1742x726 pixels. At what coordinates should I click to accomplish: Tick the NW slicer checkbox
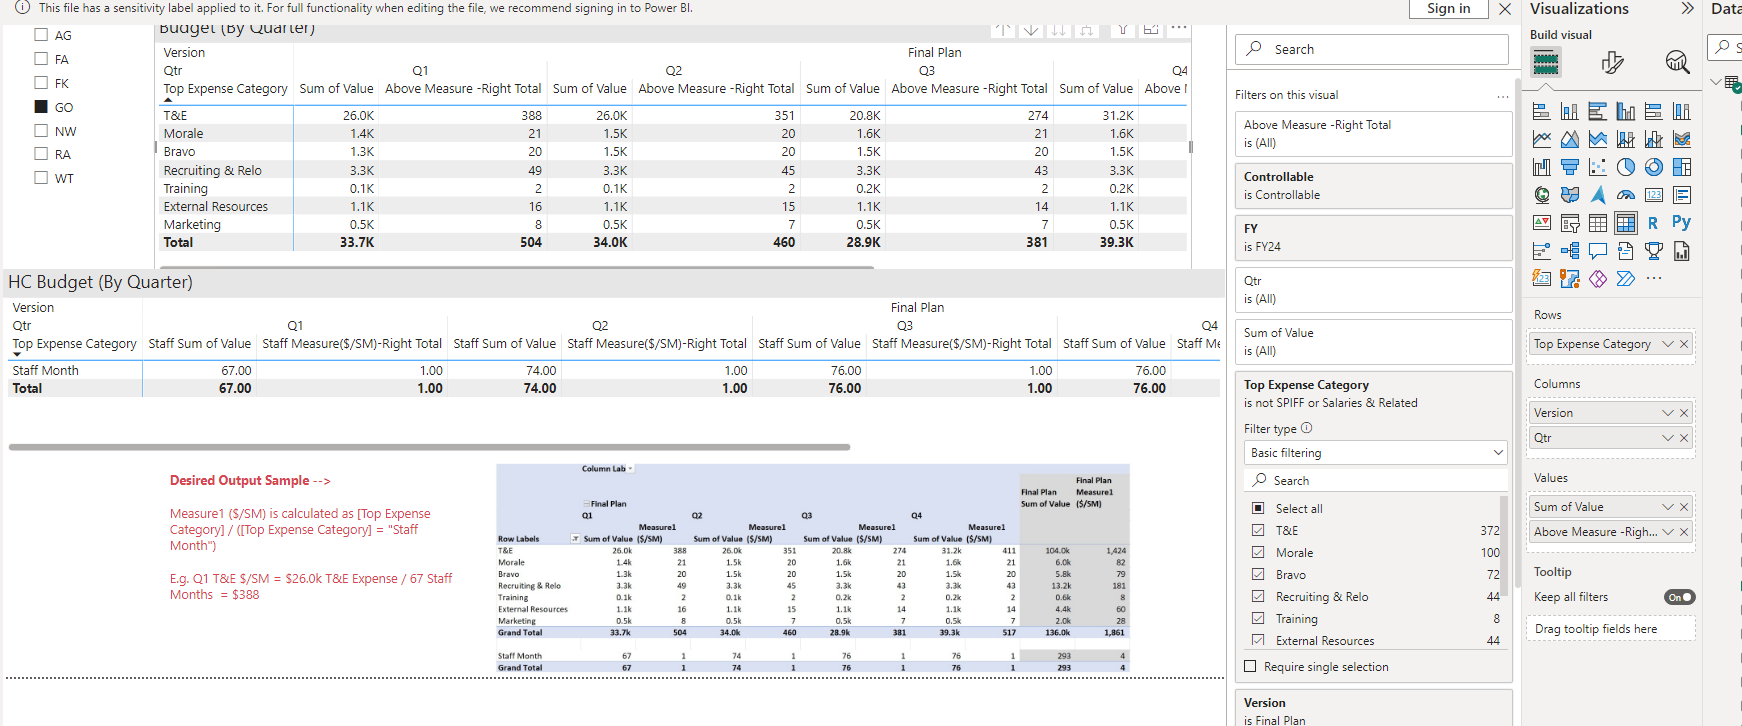[x=41, y=130]
